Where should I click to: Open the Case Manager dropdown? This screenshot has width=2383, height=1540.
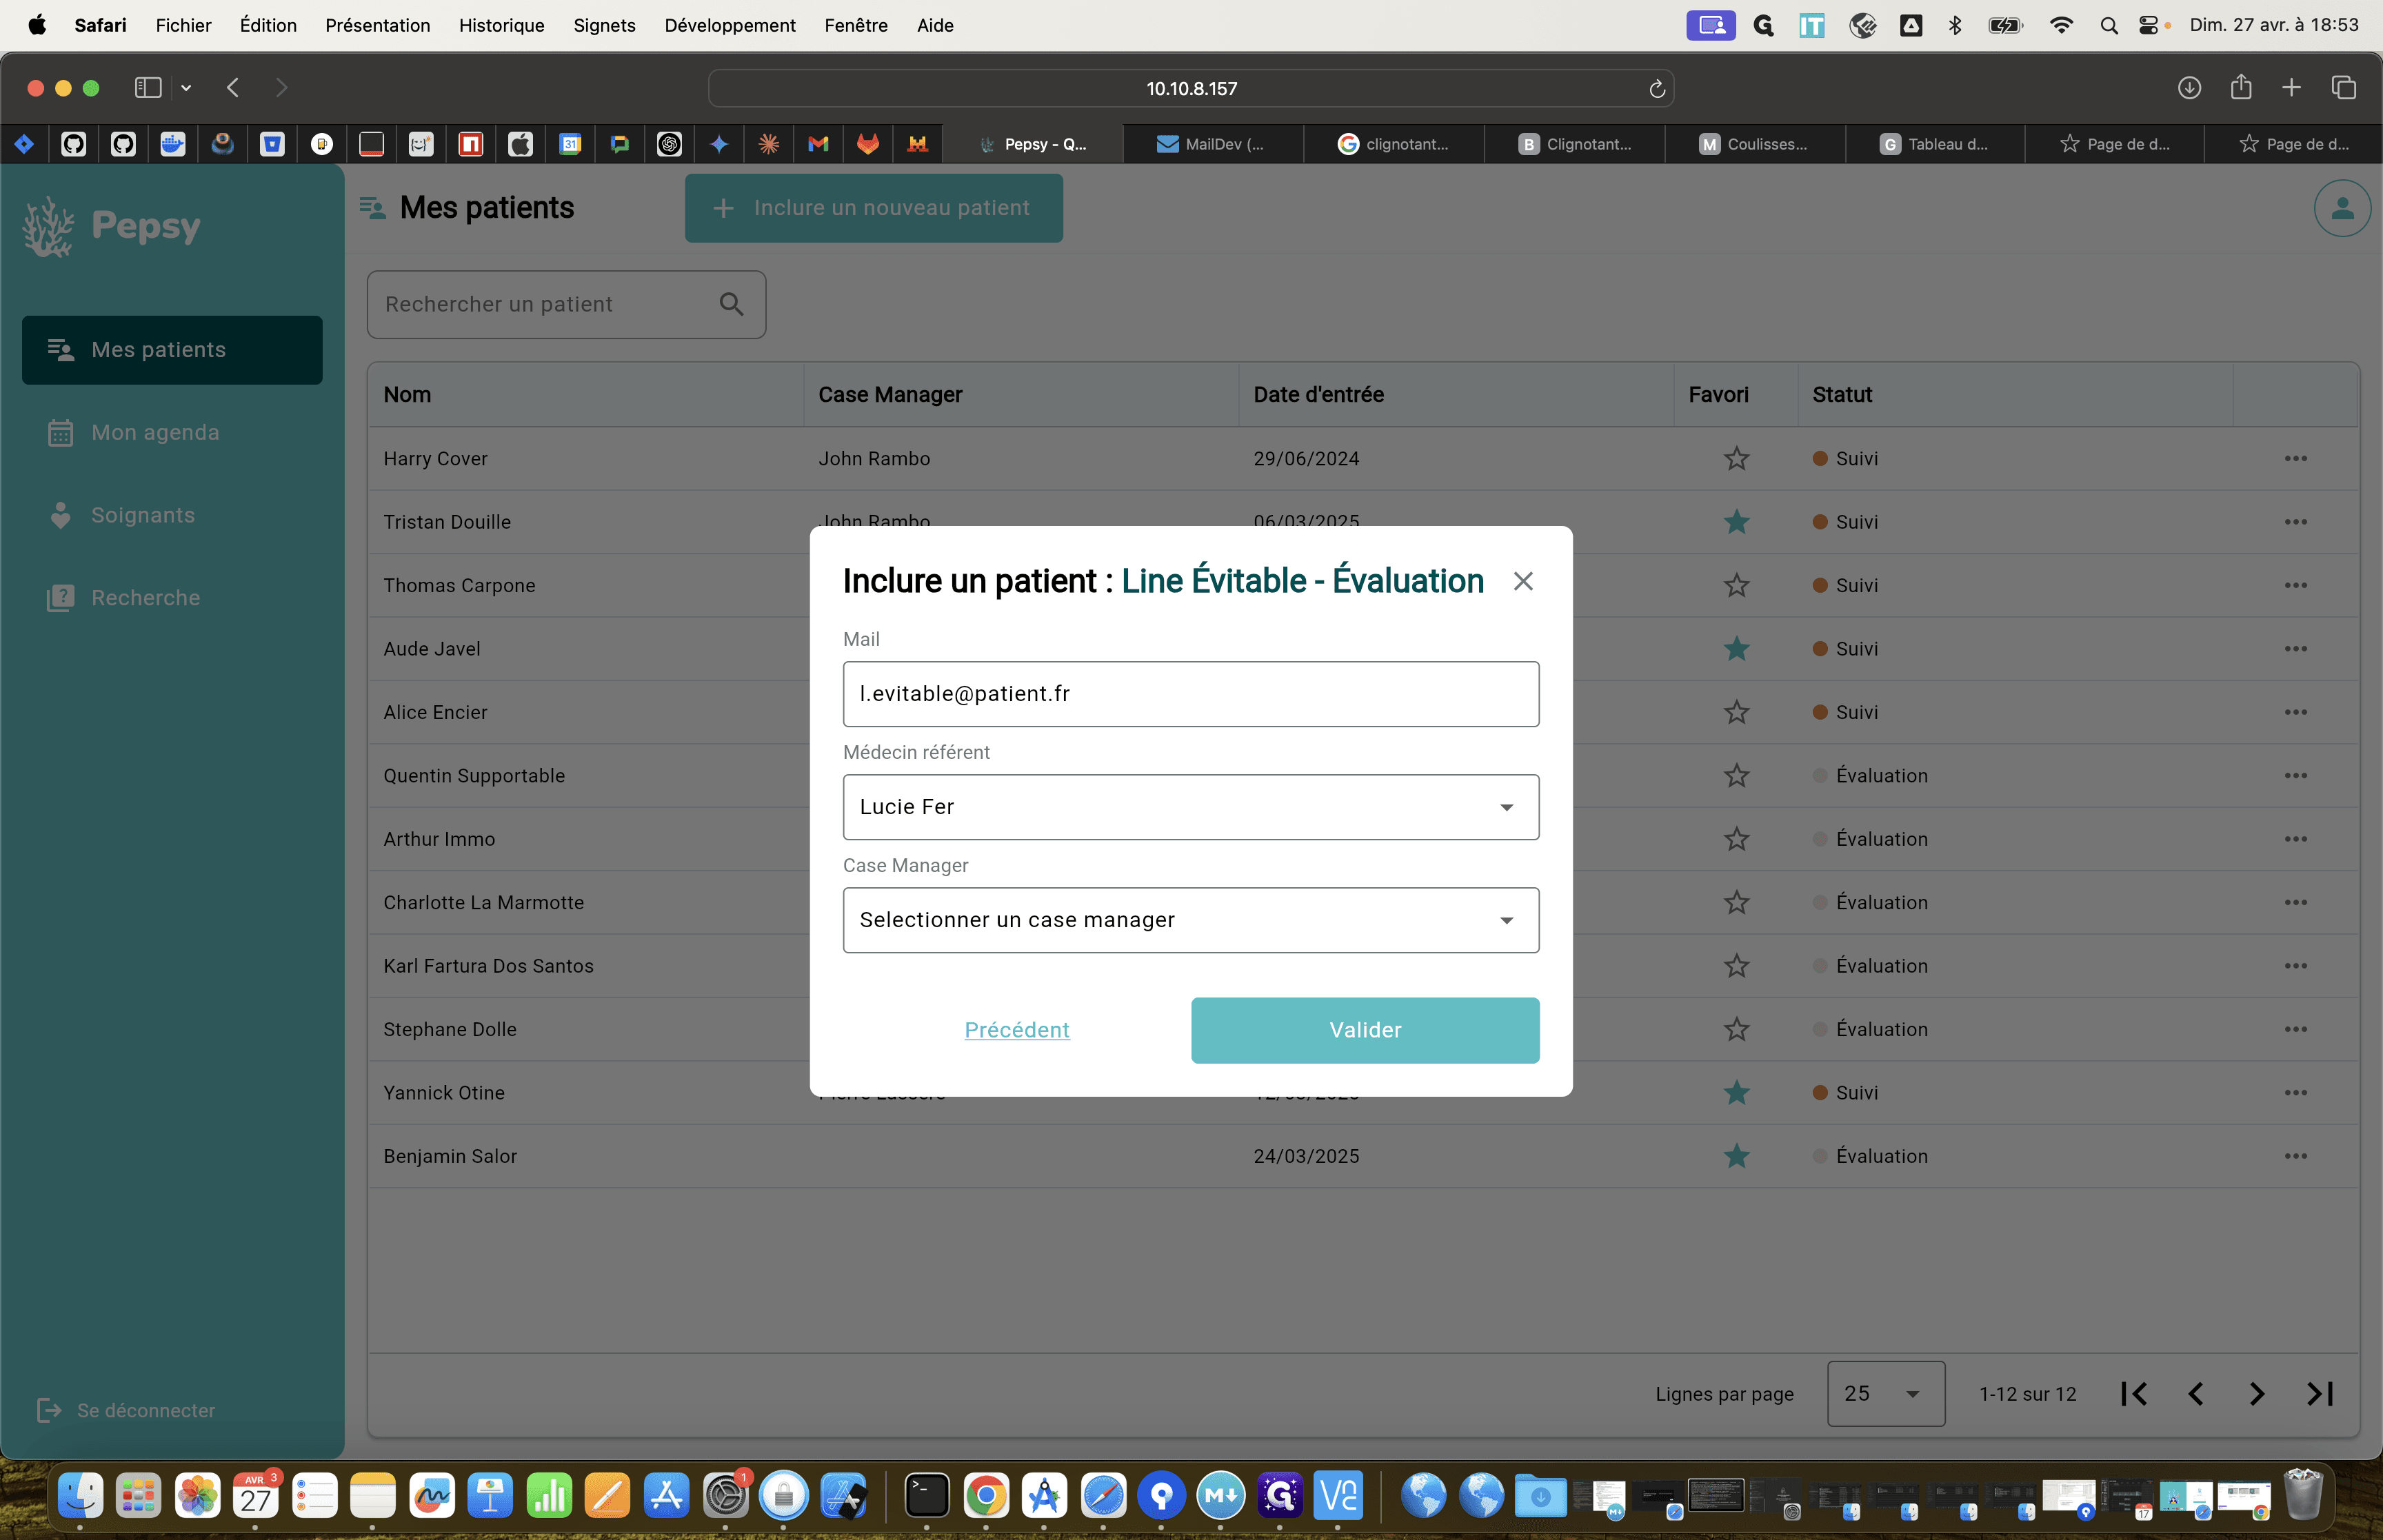(x=1190, y=920)
